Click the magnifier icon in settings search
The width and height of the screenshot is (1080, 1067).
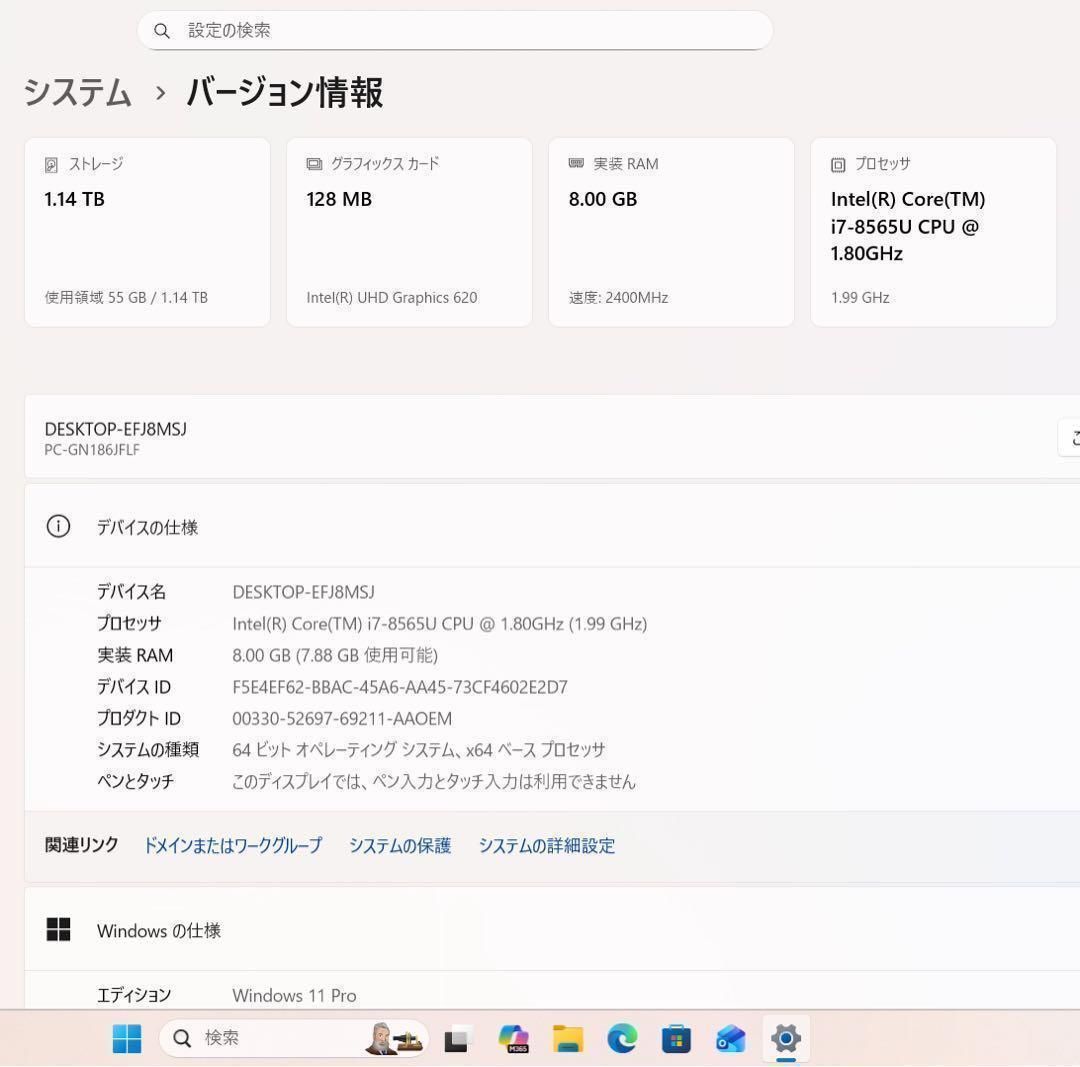[162, 31]
